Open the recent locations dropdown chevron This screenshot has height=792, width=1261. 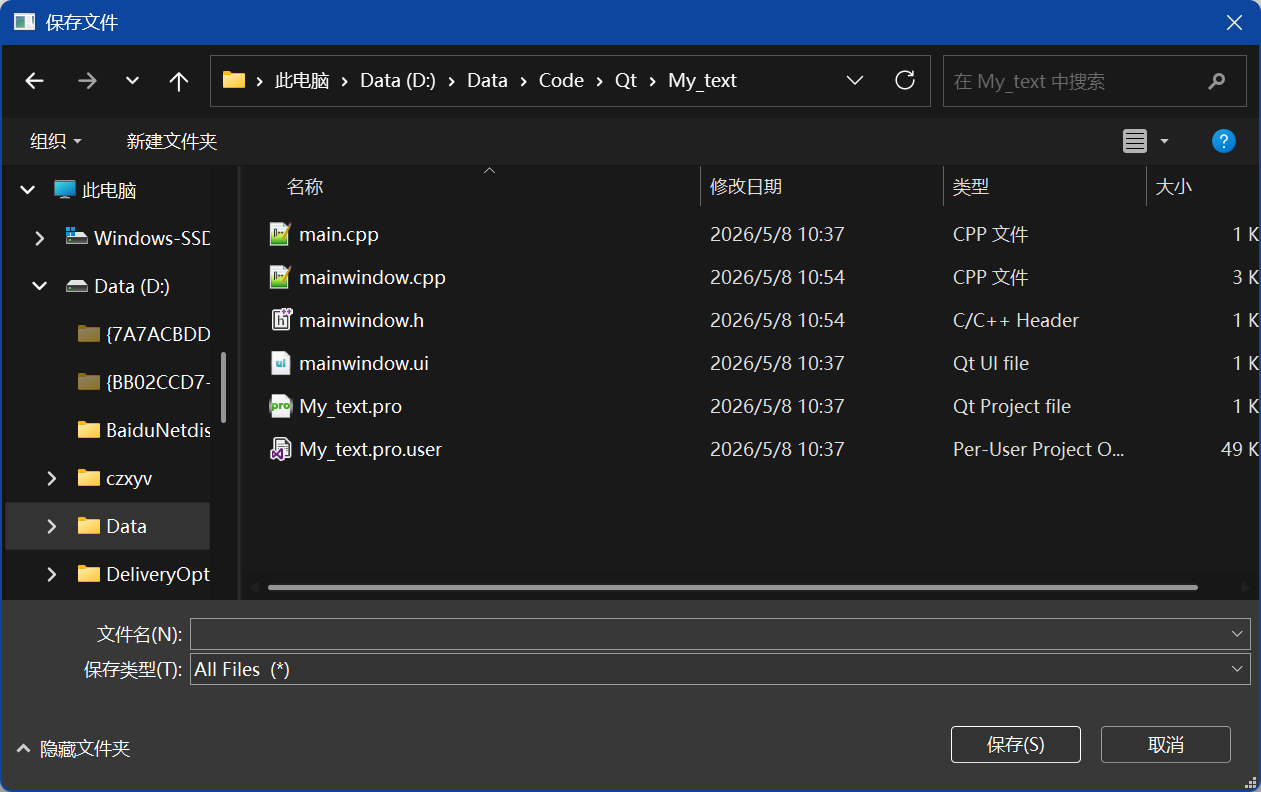(132, 81)
